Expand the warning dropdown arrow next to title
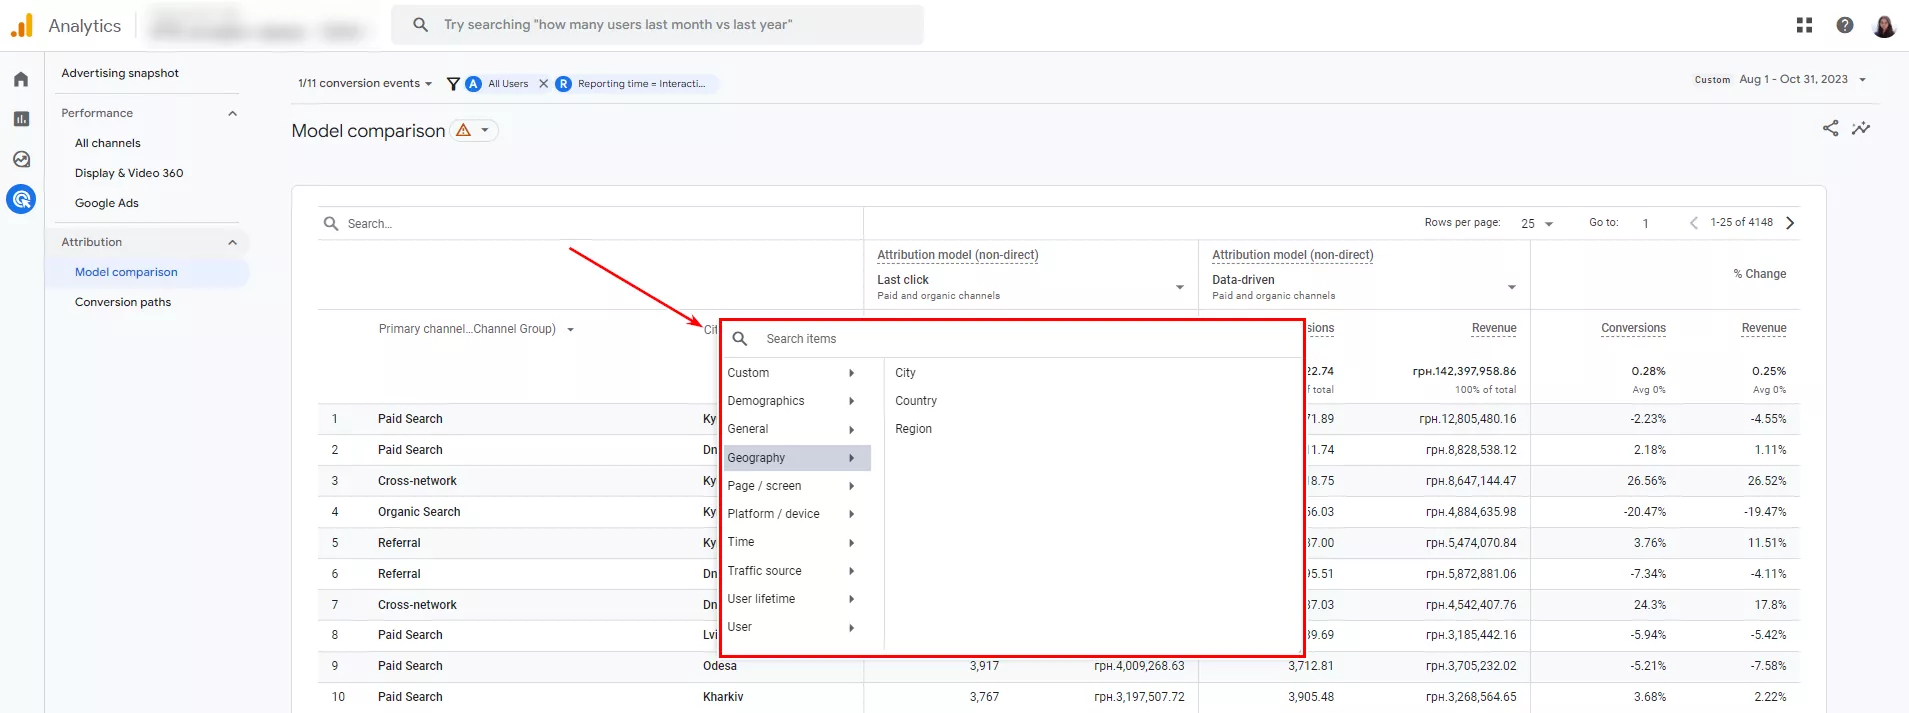Screen dimensions: 1909x713 coord(485,130)
